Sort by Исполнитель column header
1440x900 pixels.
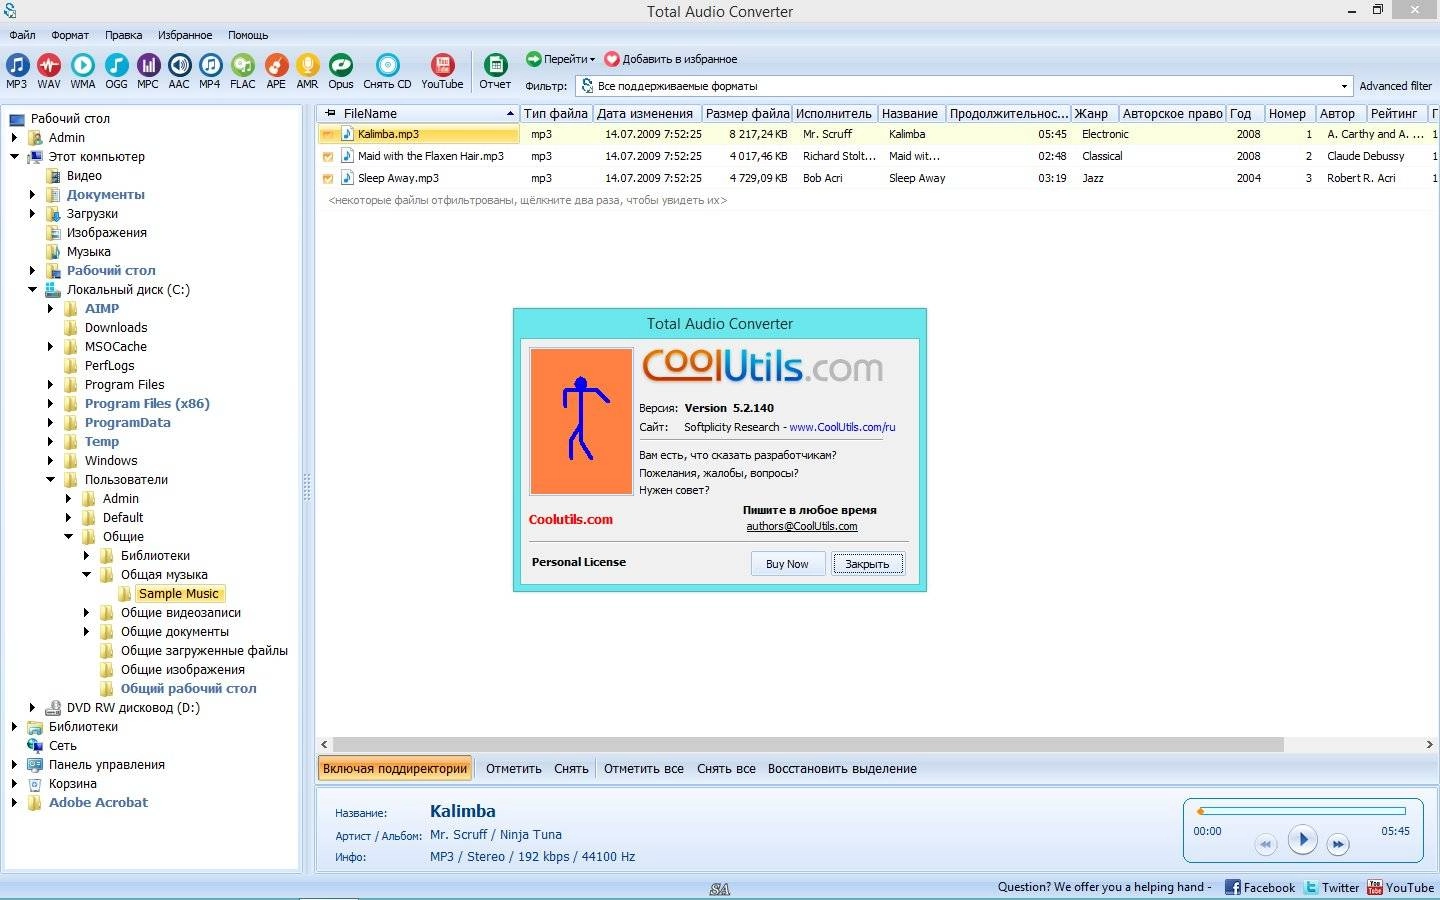pyautogui.click(x=834, y=113)
